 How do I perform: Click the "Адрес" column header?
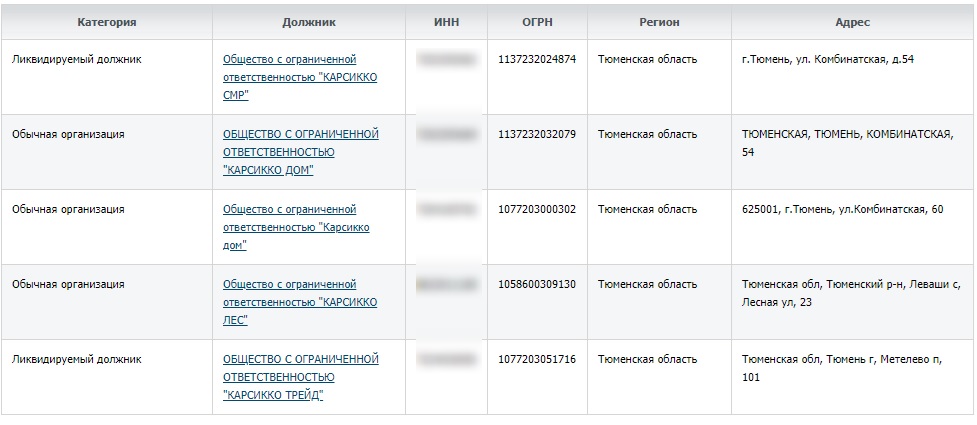point(853,22)
